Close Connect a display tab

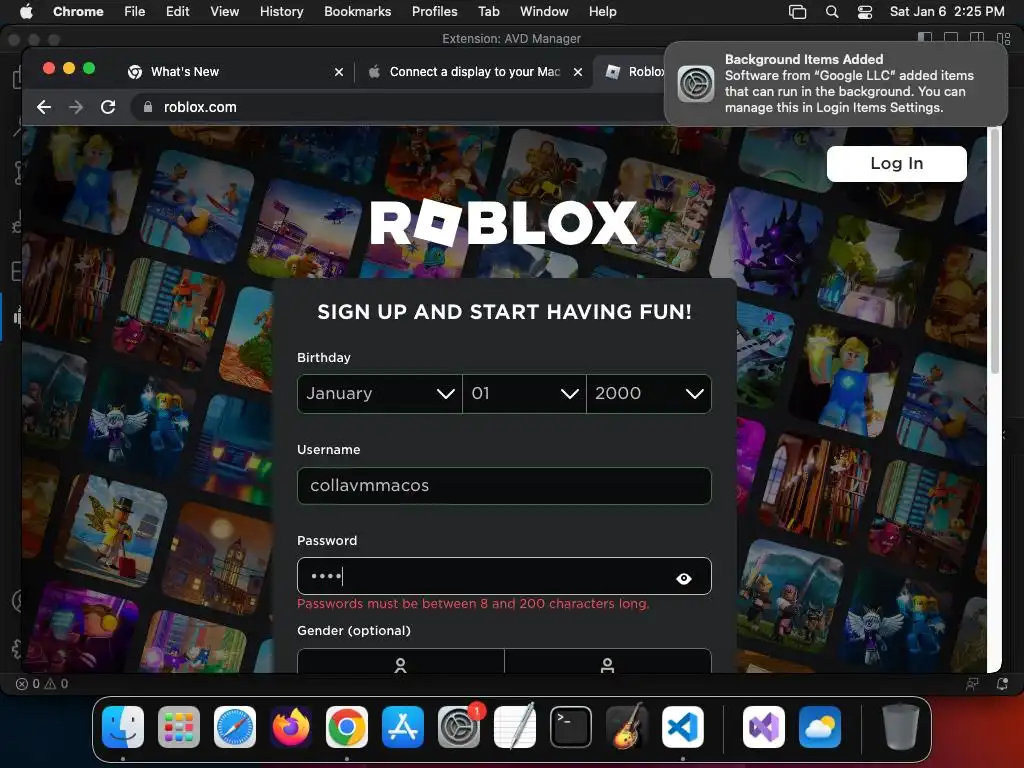click(x=577, y=72)
